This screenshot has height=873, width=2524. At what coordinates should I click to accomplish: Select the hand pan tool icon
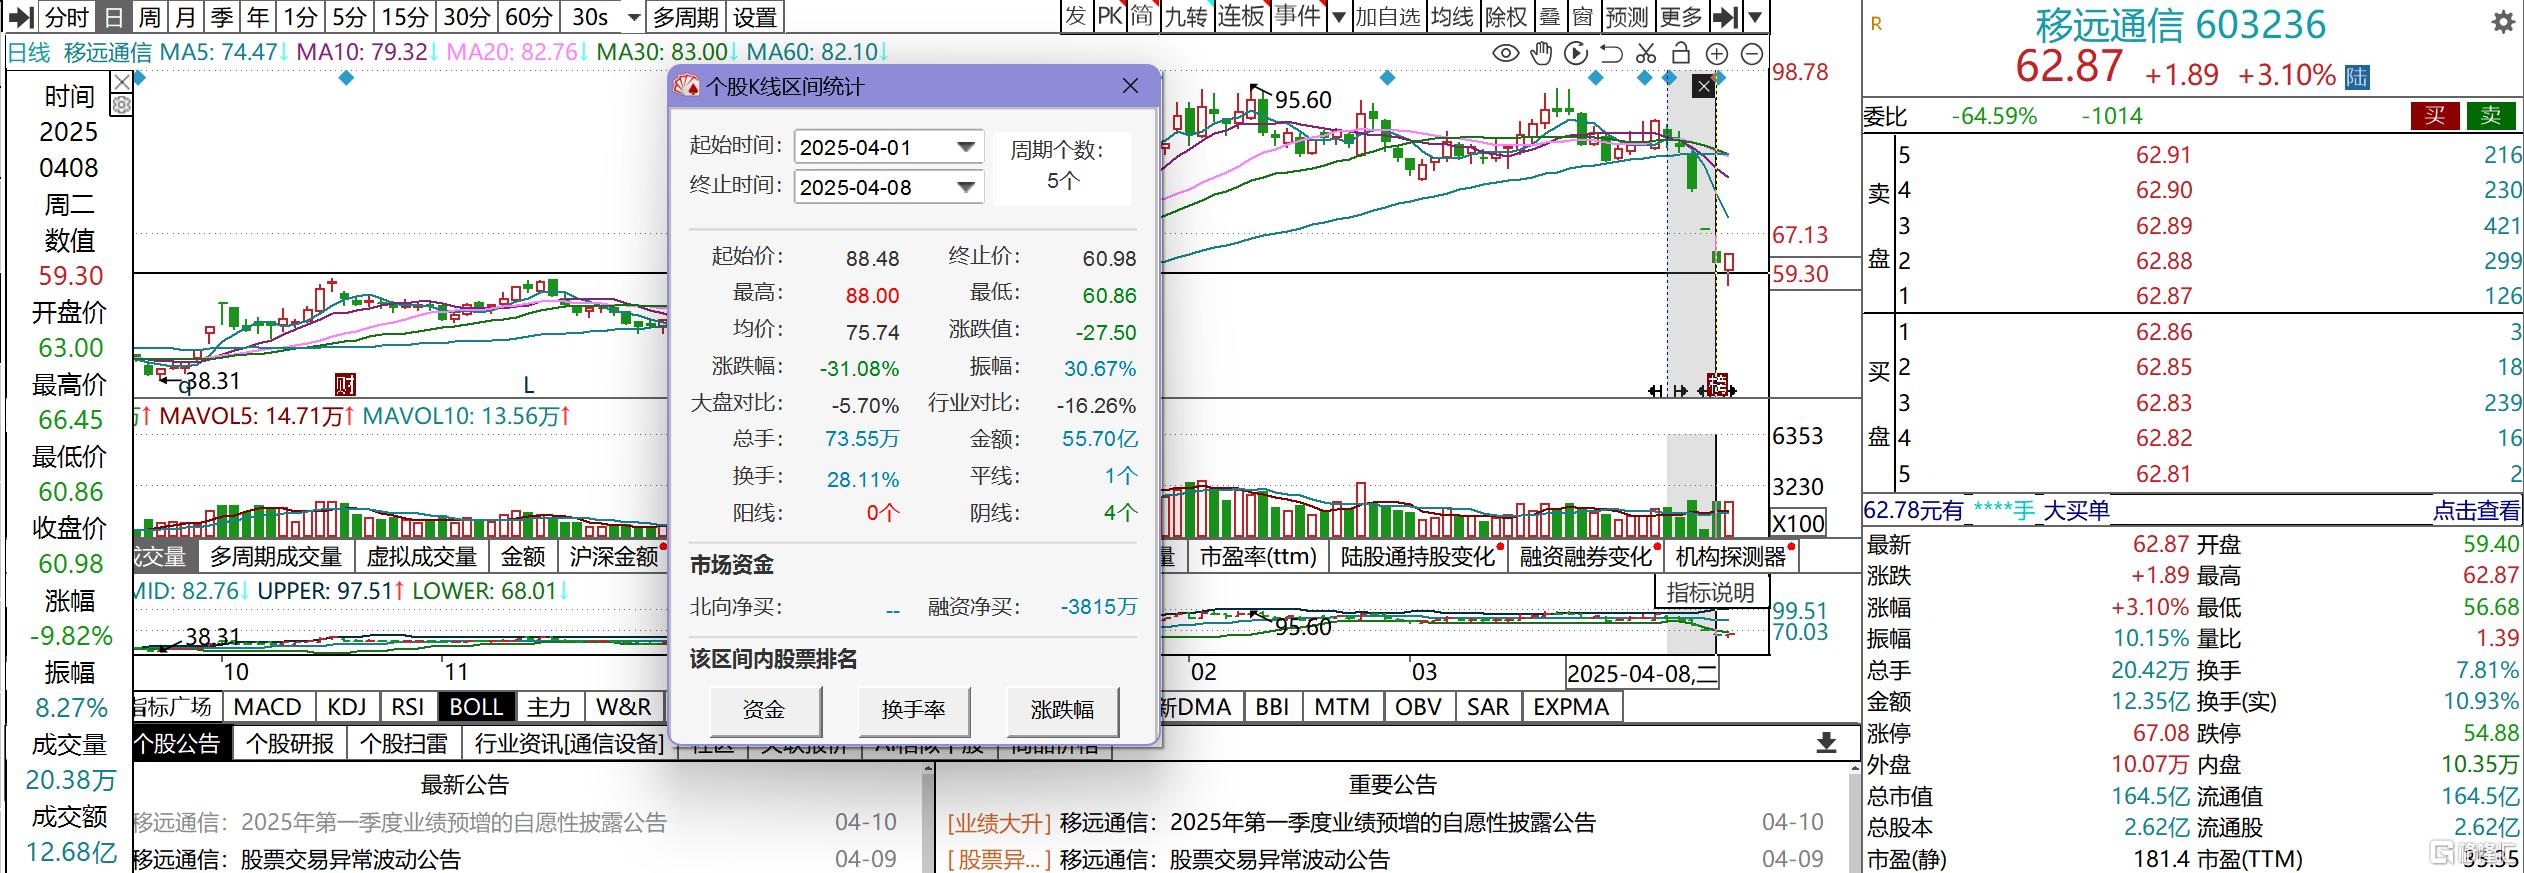1541,54
